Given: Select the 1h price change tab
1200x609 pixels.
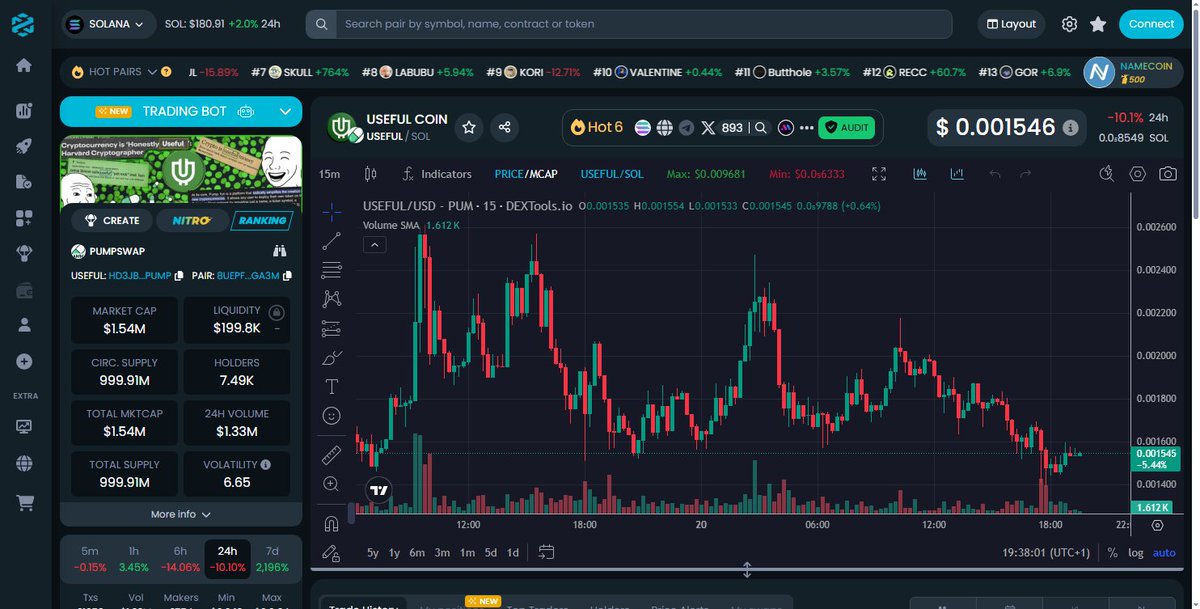Looking at the screenshot, I should click(133, 560).
